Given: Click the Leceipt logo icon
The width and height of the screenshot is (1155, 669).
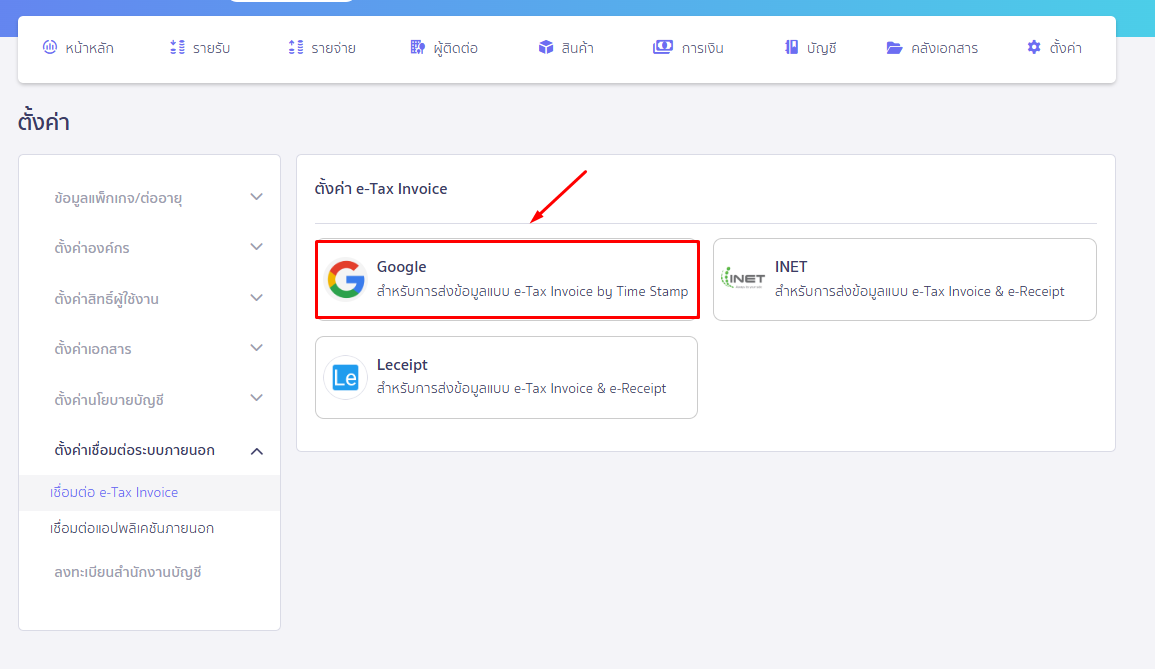Looking at the screenshot, I should 345,378.
